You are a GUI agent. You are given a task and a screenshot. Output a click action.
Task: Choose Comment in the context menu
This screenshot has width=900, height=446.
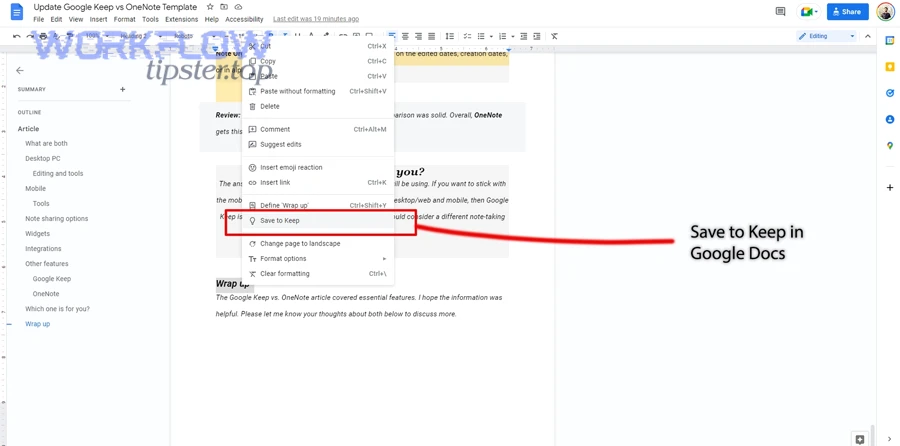coord(318,129)
